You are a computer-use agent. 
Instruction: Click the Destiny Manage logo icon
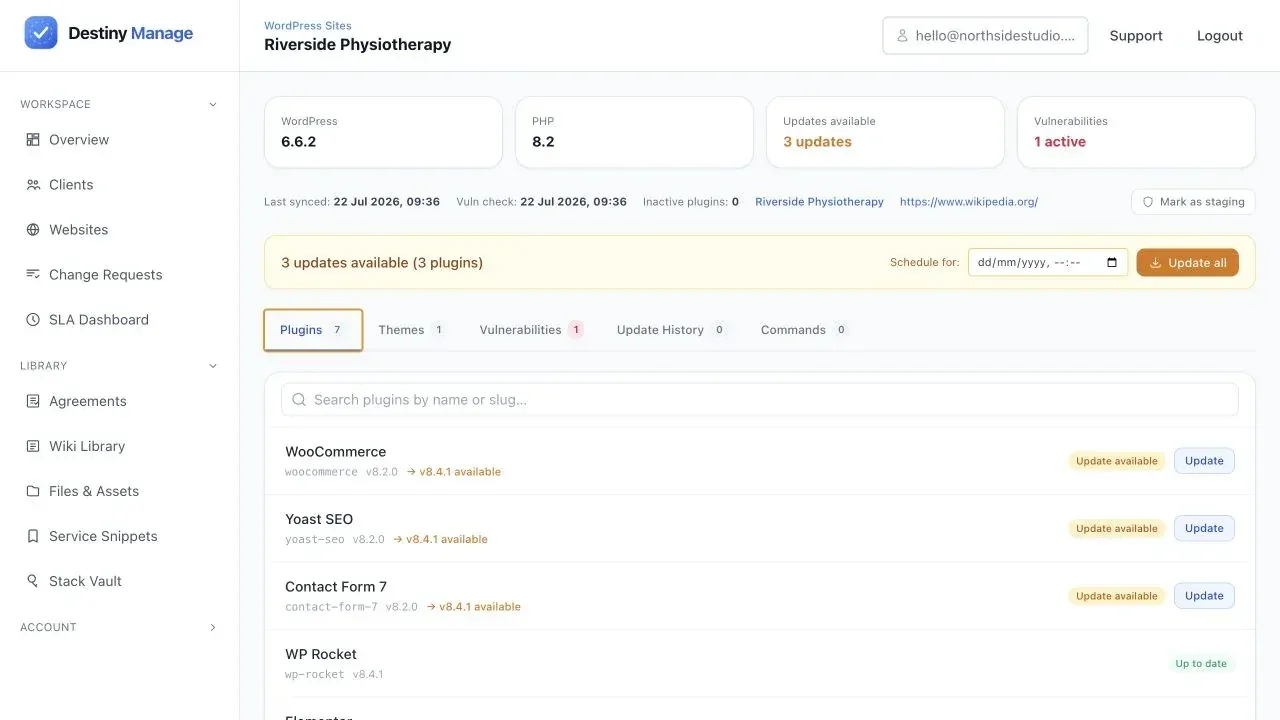[41, 33]
